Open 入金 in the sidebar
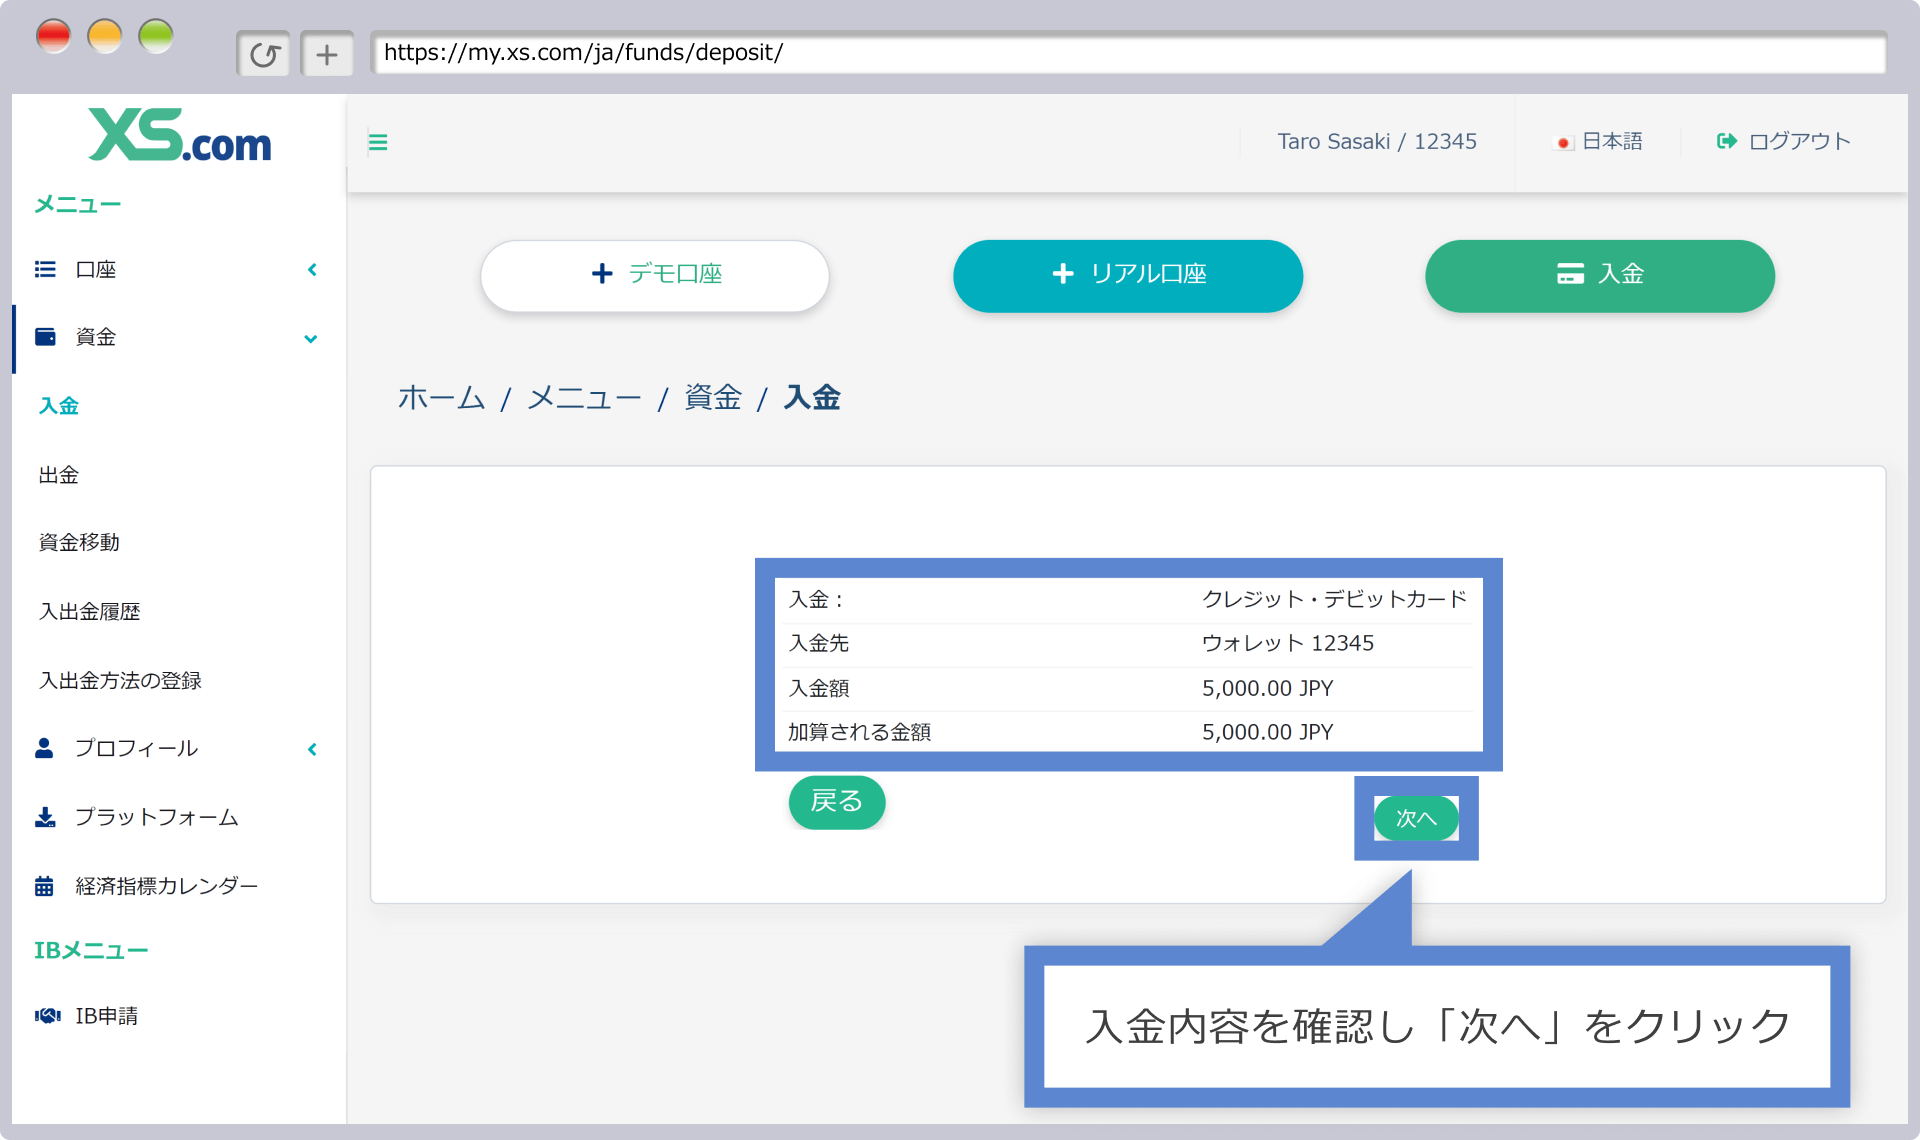This screenshot has height=1140, width=1920. click(59, 406)
